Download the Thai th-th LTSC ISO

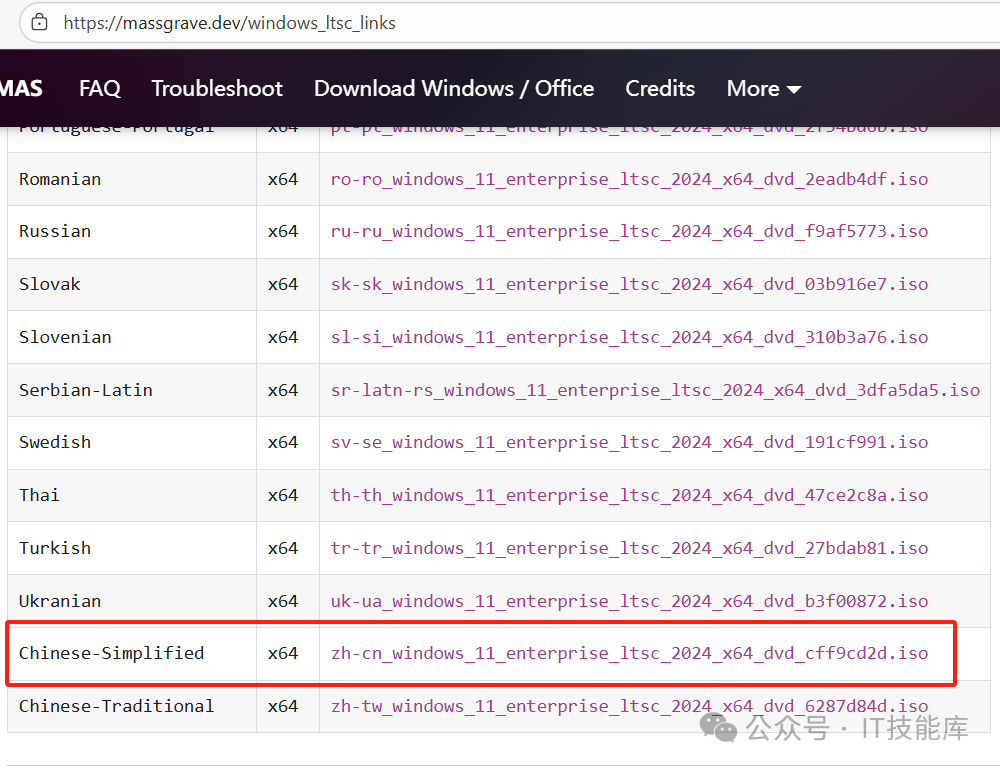coord(629,495)
